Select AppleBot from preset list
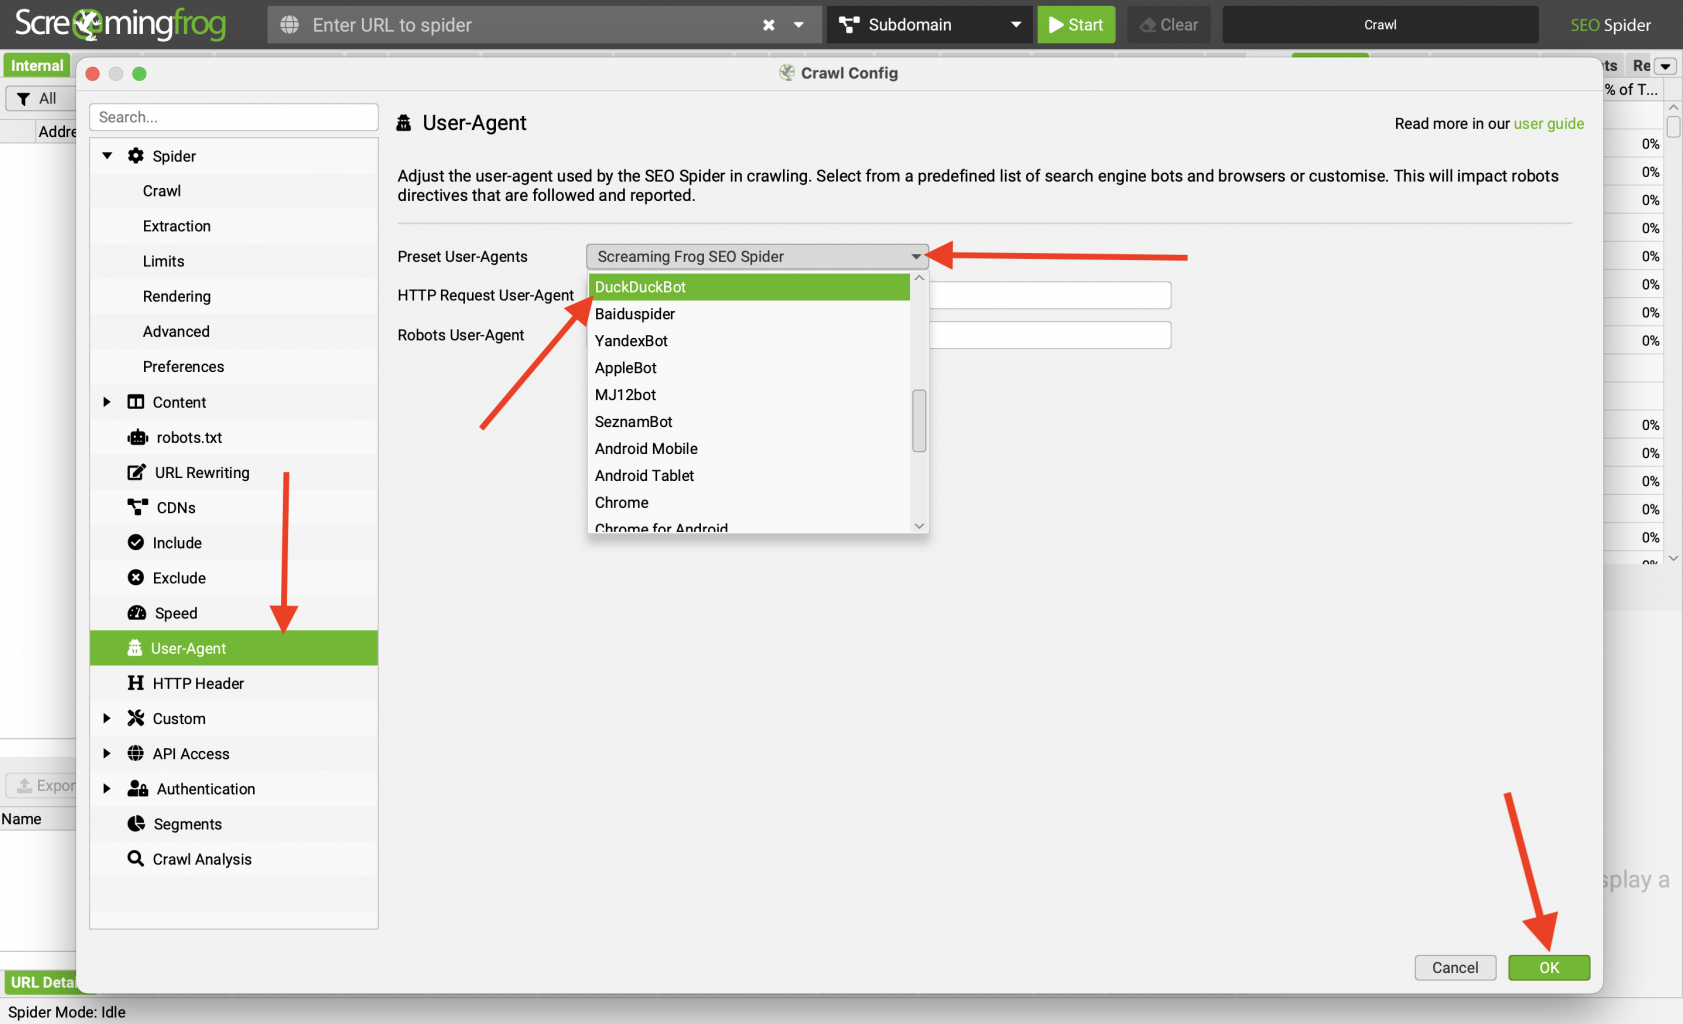1683x1024 pixels. [749, 368]
